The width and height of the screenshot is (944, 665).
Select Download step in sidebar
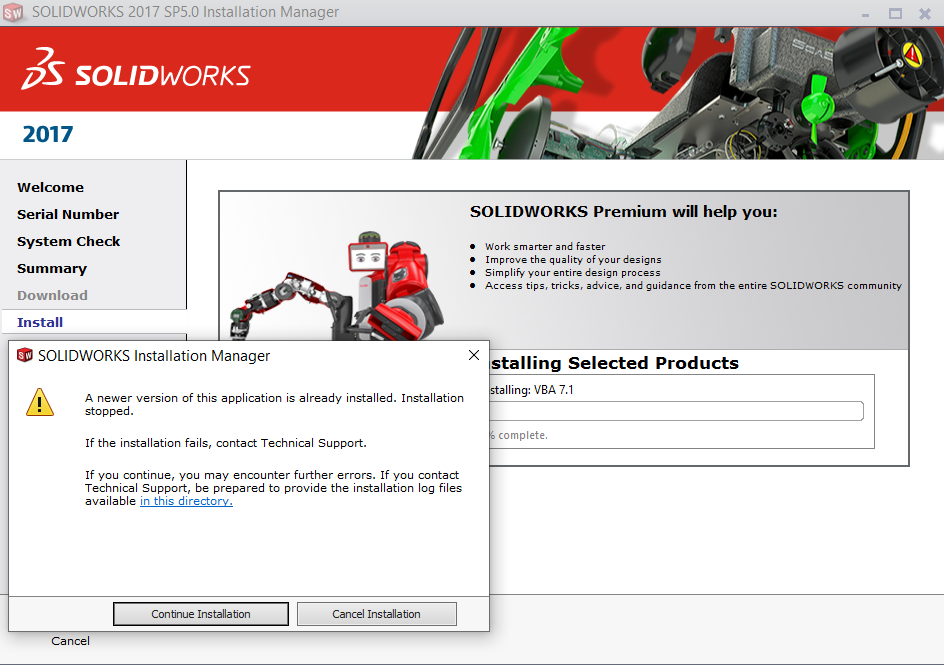[x=52, y=295]
